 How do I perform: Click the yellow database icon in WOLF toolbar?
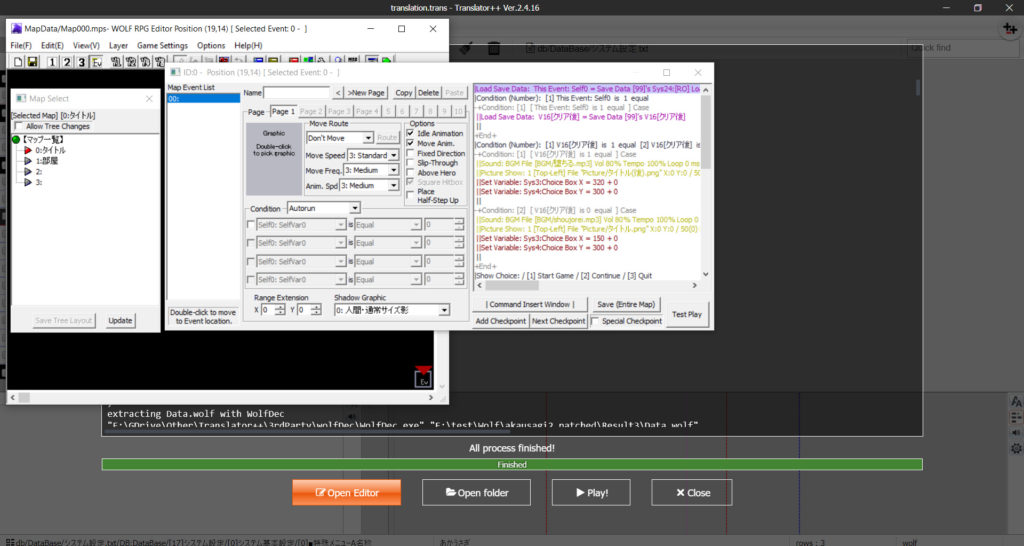(274, 61)
